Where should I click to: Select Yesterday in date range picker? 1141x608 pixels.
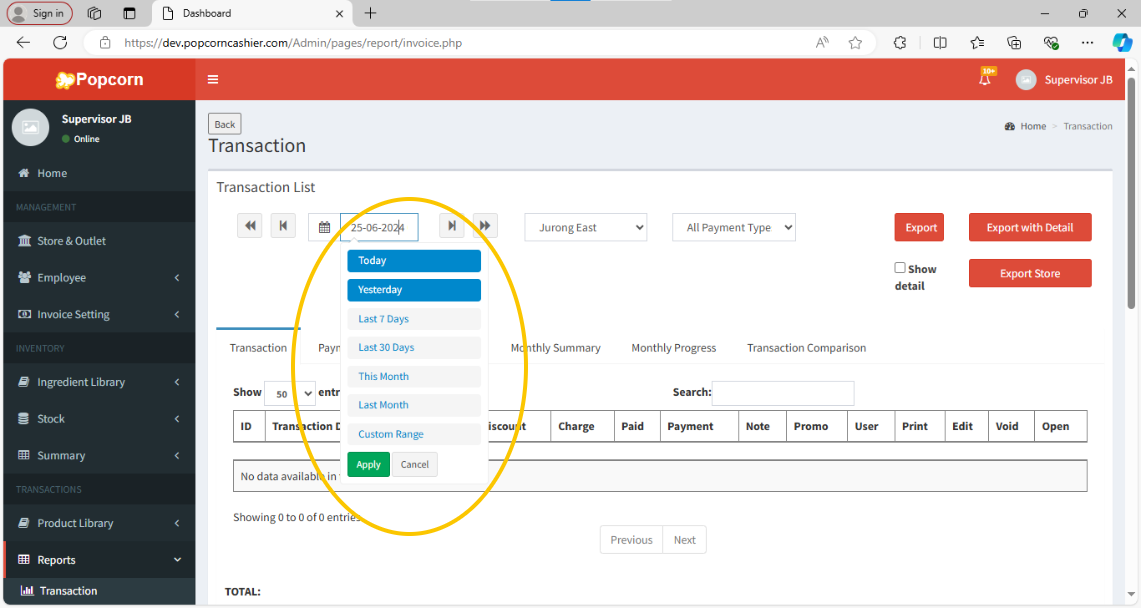(x=414, y=289)
